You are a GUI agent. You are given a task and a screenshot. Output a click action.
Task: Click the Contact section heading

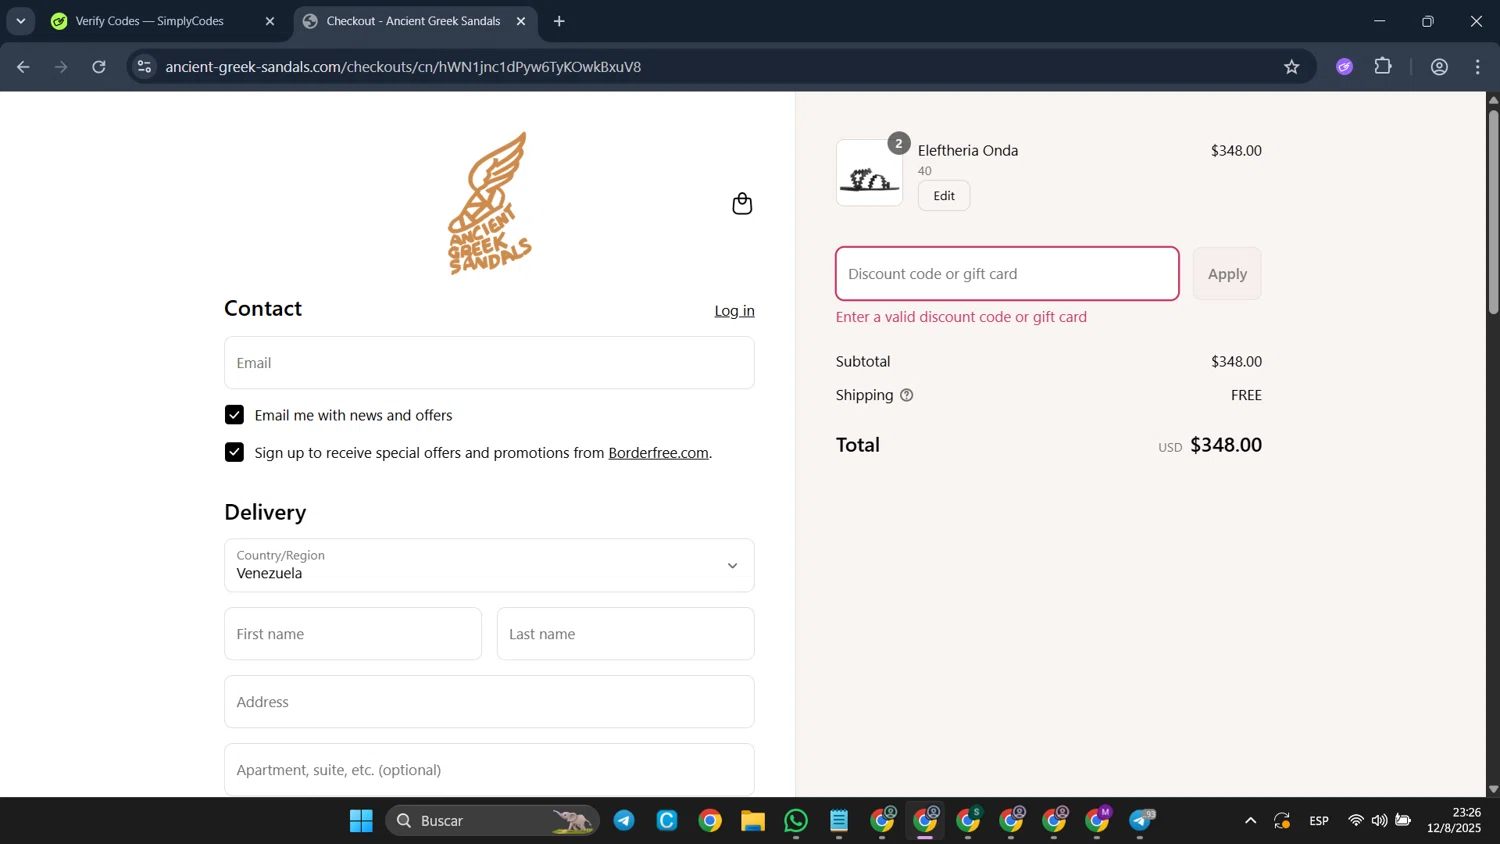pyautogui.click(x=263, y=308)
